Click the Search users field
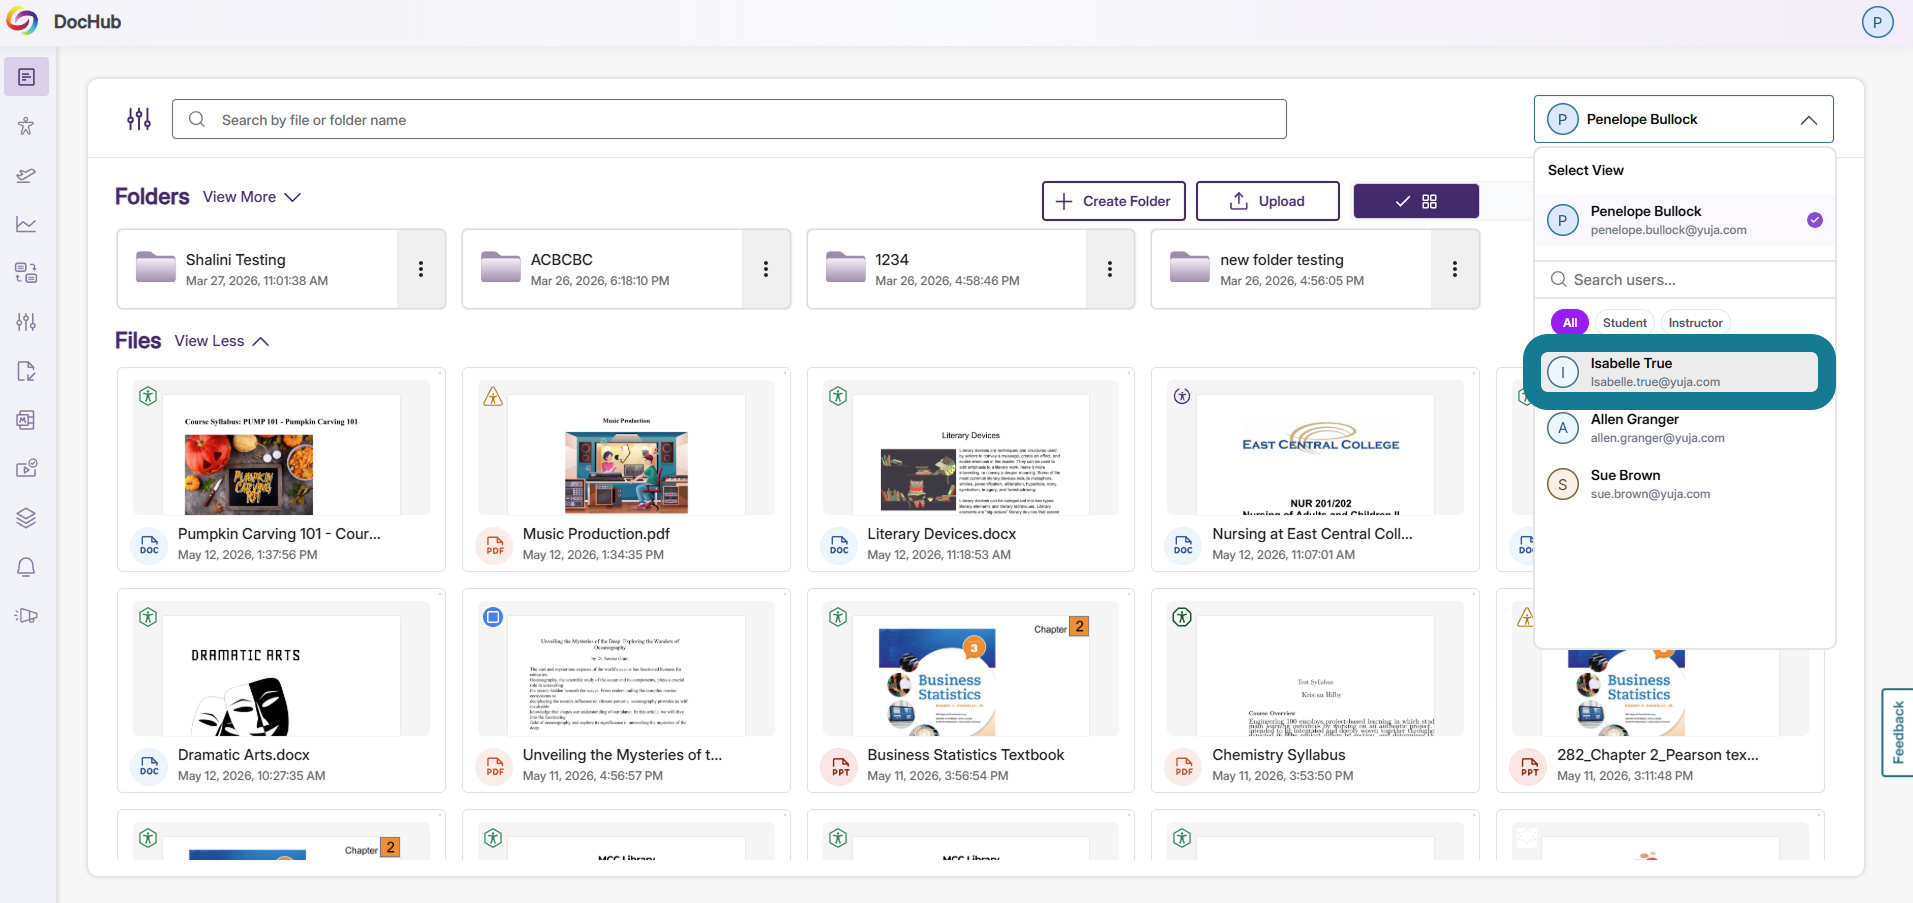The image size is (1913, 903). pyautogui.click(x=1685, y=280)
